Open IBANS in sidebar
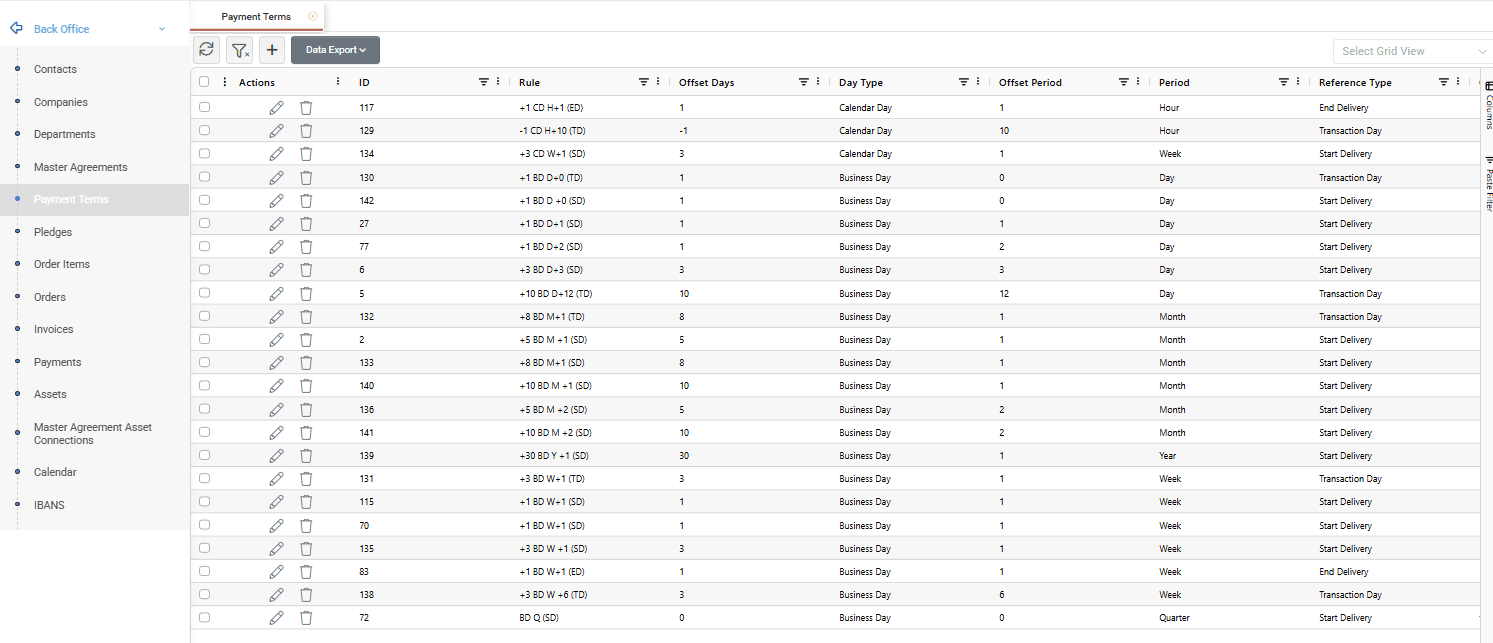 (49, 505)
